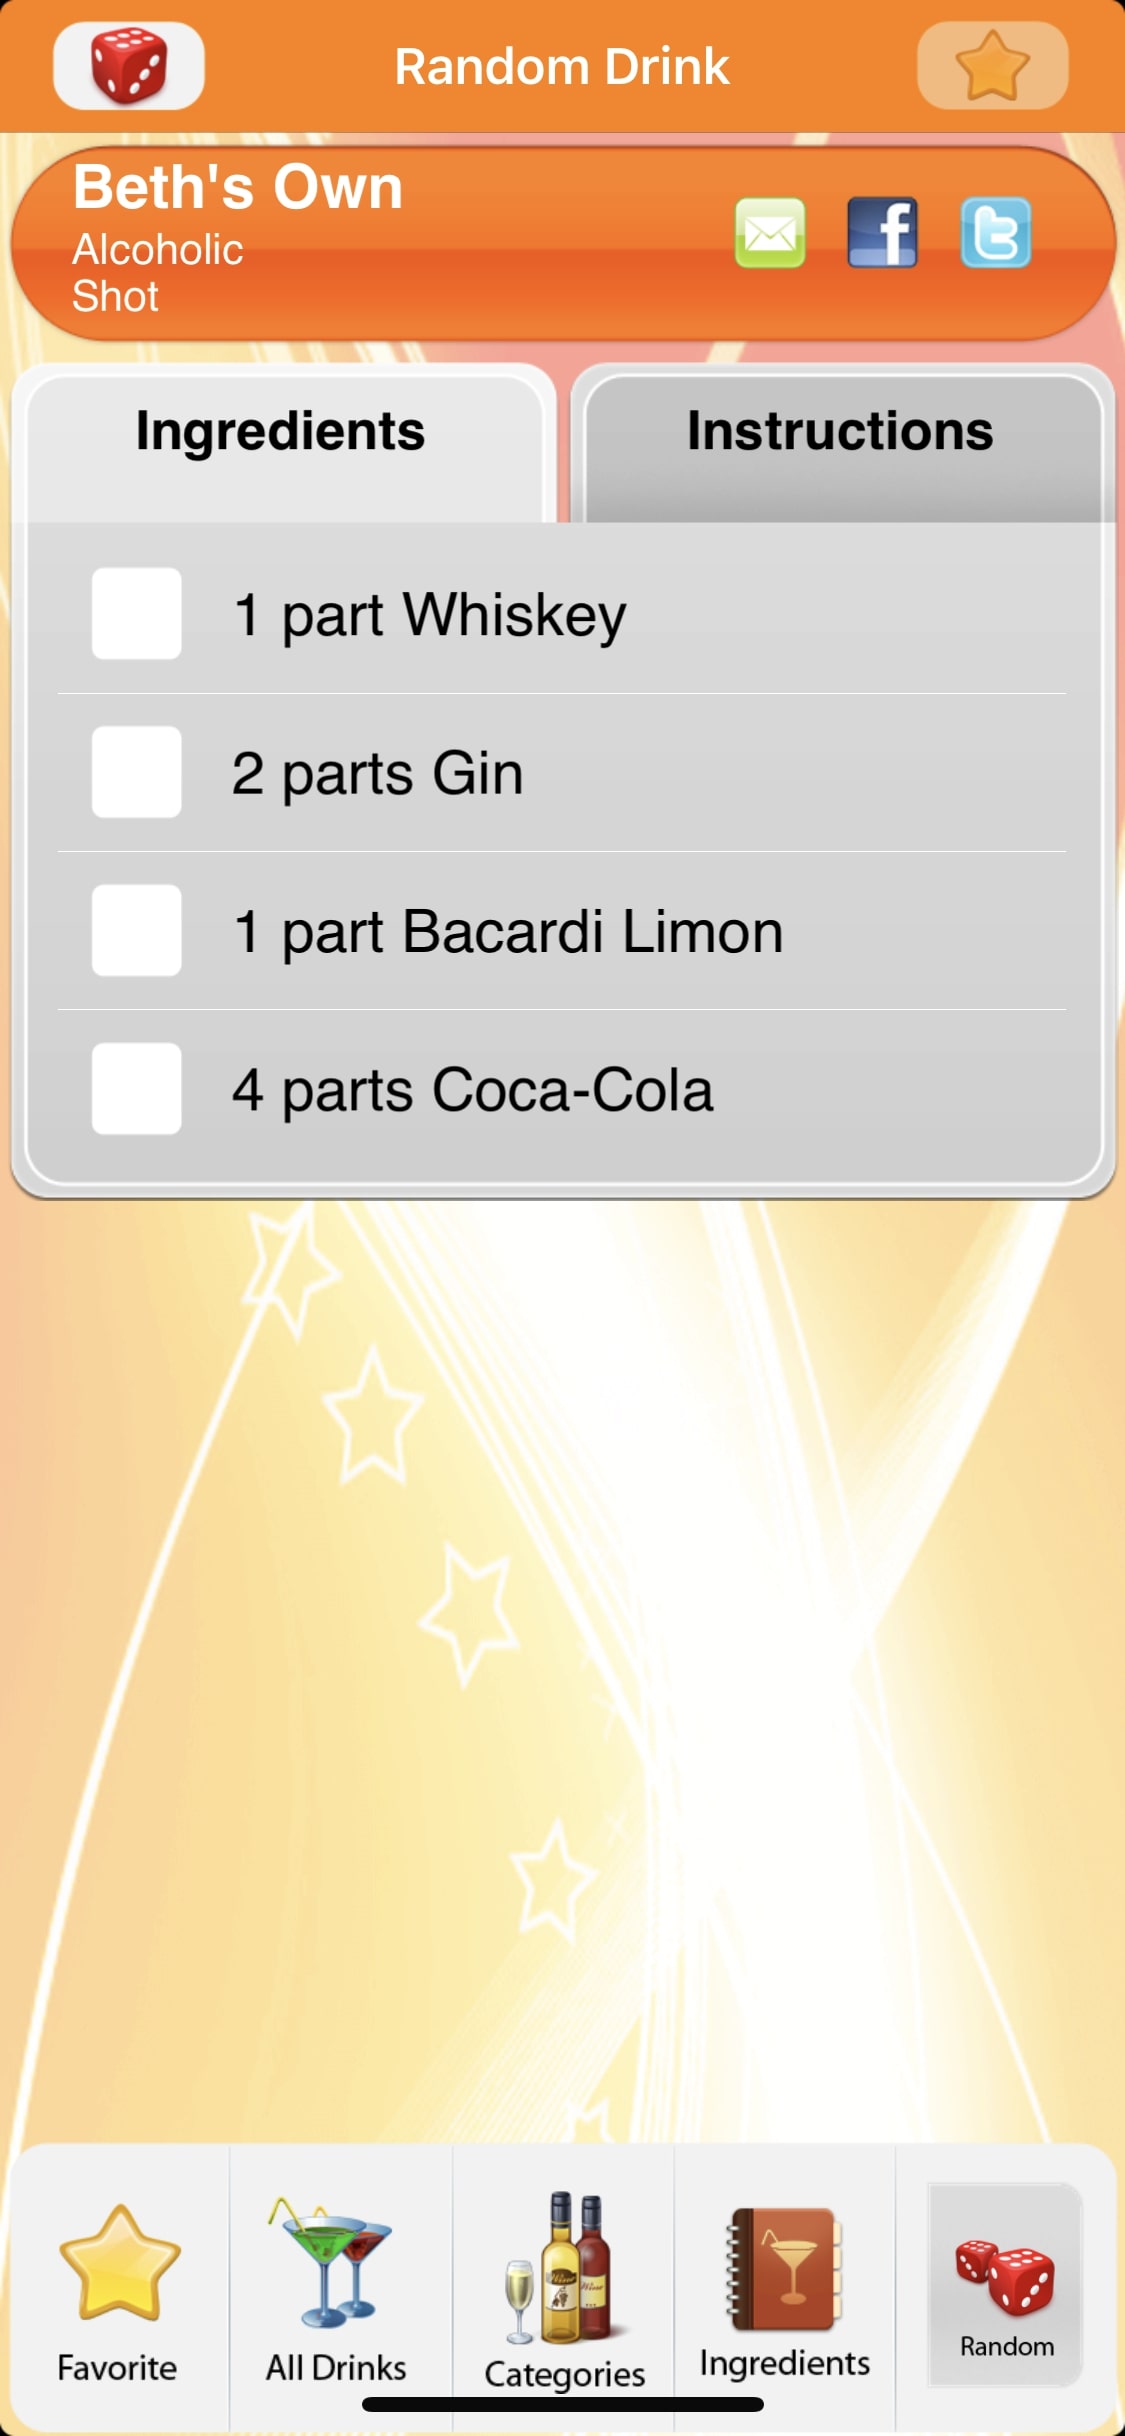Tap the 4 parts Coca-Cola text
Screen dimensions: 1125x2436
tap(473, 1089)
